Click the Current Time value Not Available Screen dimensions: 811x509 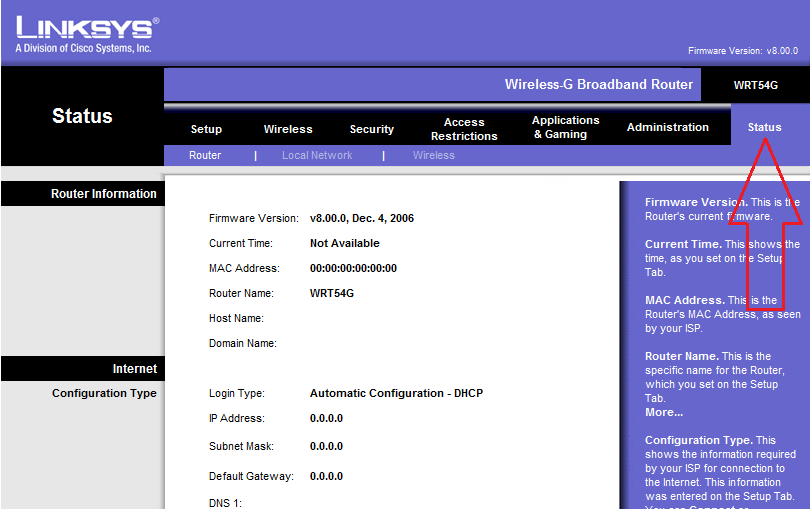coord(344,243)
